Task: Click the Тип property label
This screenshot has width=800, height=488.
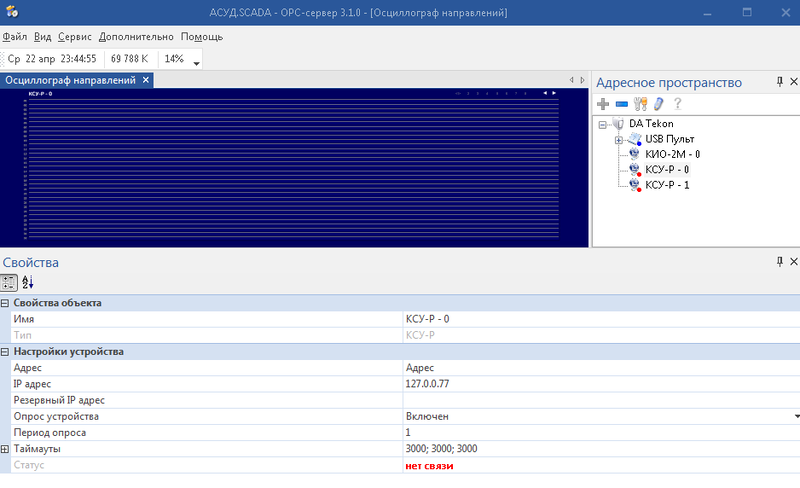Action: pyautogui.click(x=22, y=335)
